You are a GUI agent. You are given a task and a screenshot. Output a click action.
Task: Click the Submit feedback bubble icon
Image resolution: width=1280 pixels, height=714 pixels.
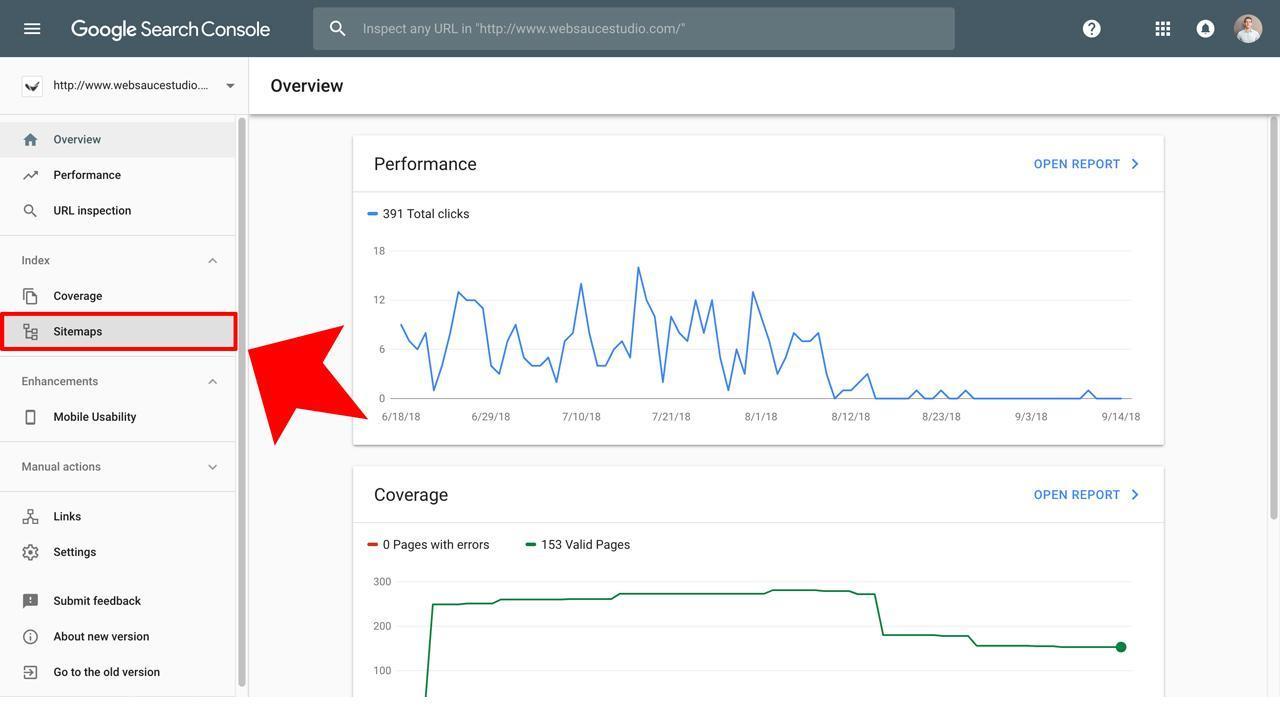[30, 601]
